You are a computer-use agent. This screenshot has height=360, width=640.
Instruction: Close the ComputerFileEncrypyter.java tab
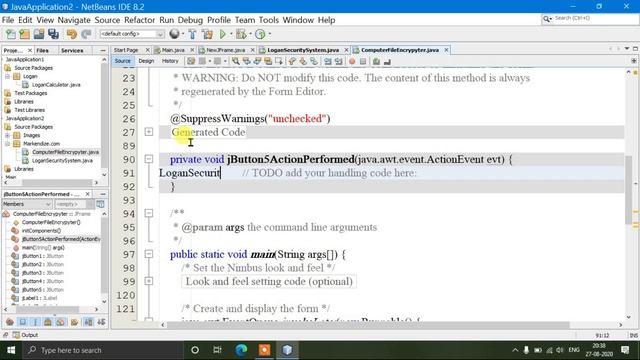[446, 50]
